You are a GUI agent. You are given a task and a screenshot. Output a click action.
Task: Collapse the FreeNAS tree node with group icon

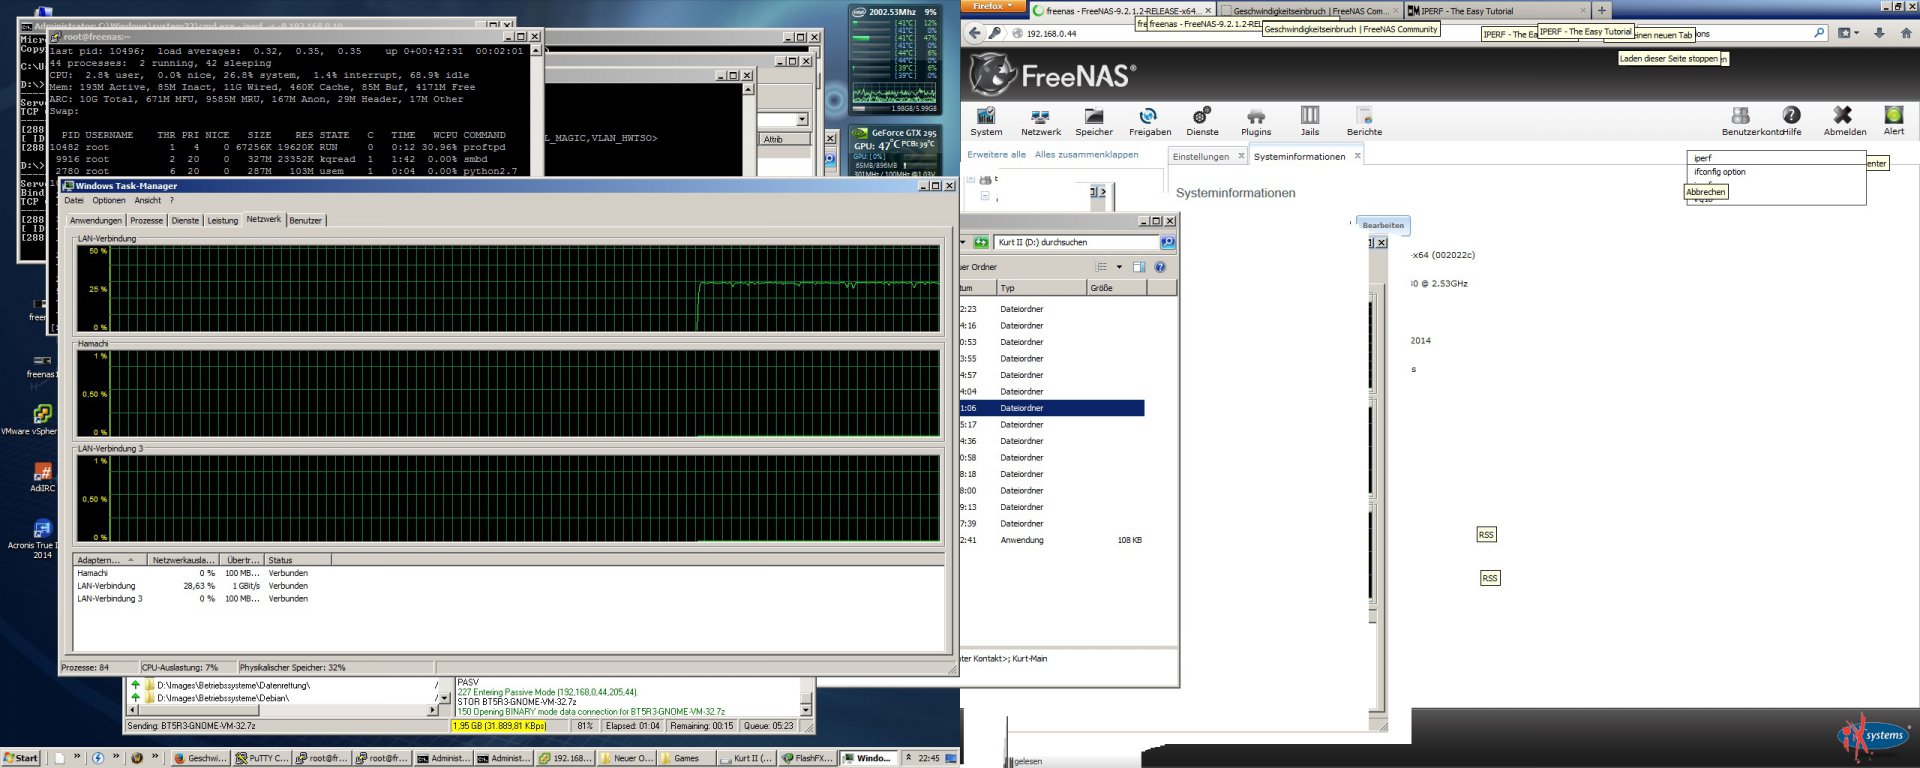[x=970, y=180]
